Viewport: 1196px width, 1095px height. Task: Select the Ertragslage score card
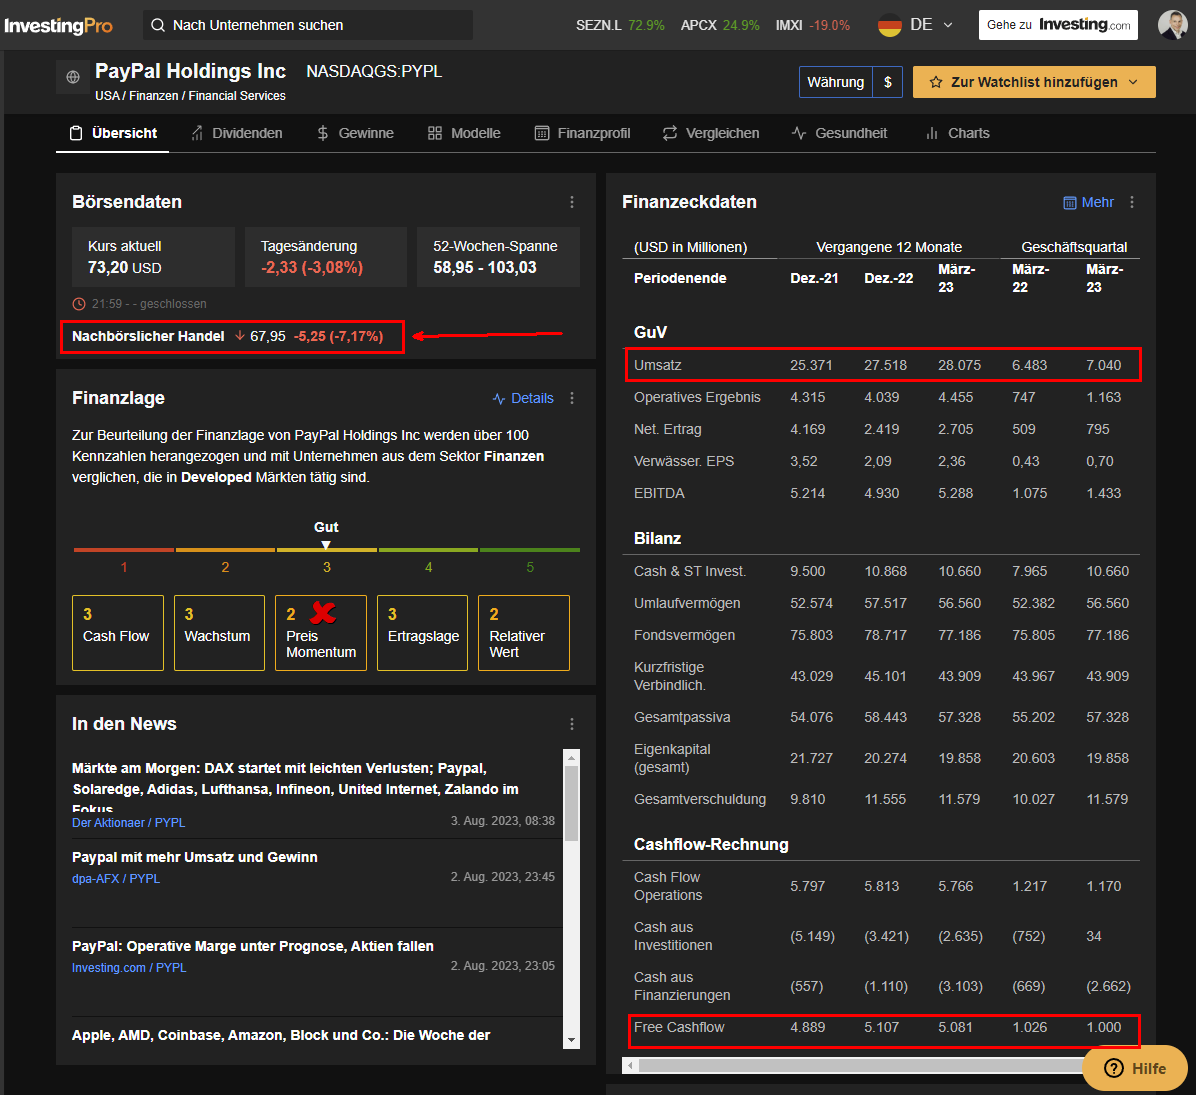422,633
